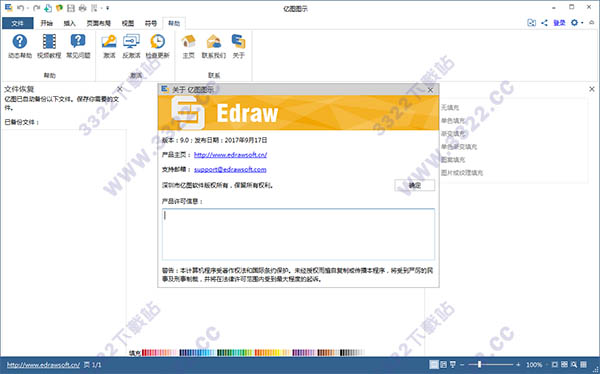Viewport: 600px width, 374px height.
Task: Click the 100% zoom level text
Action: pos(534,365)
